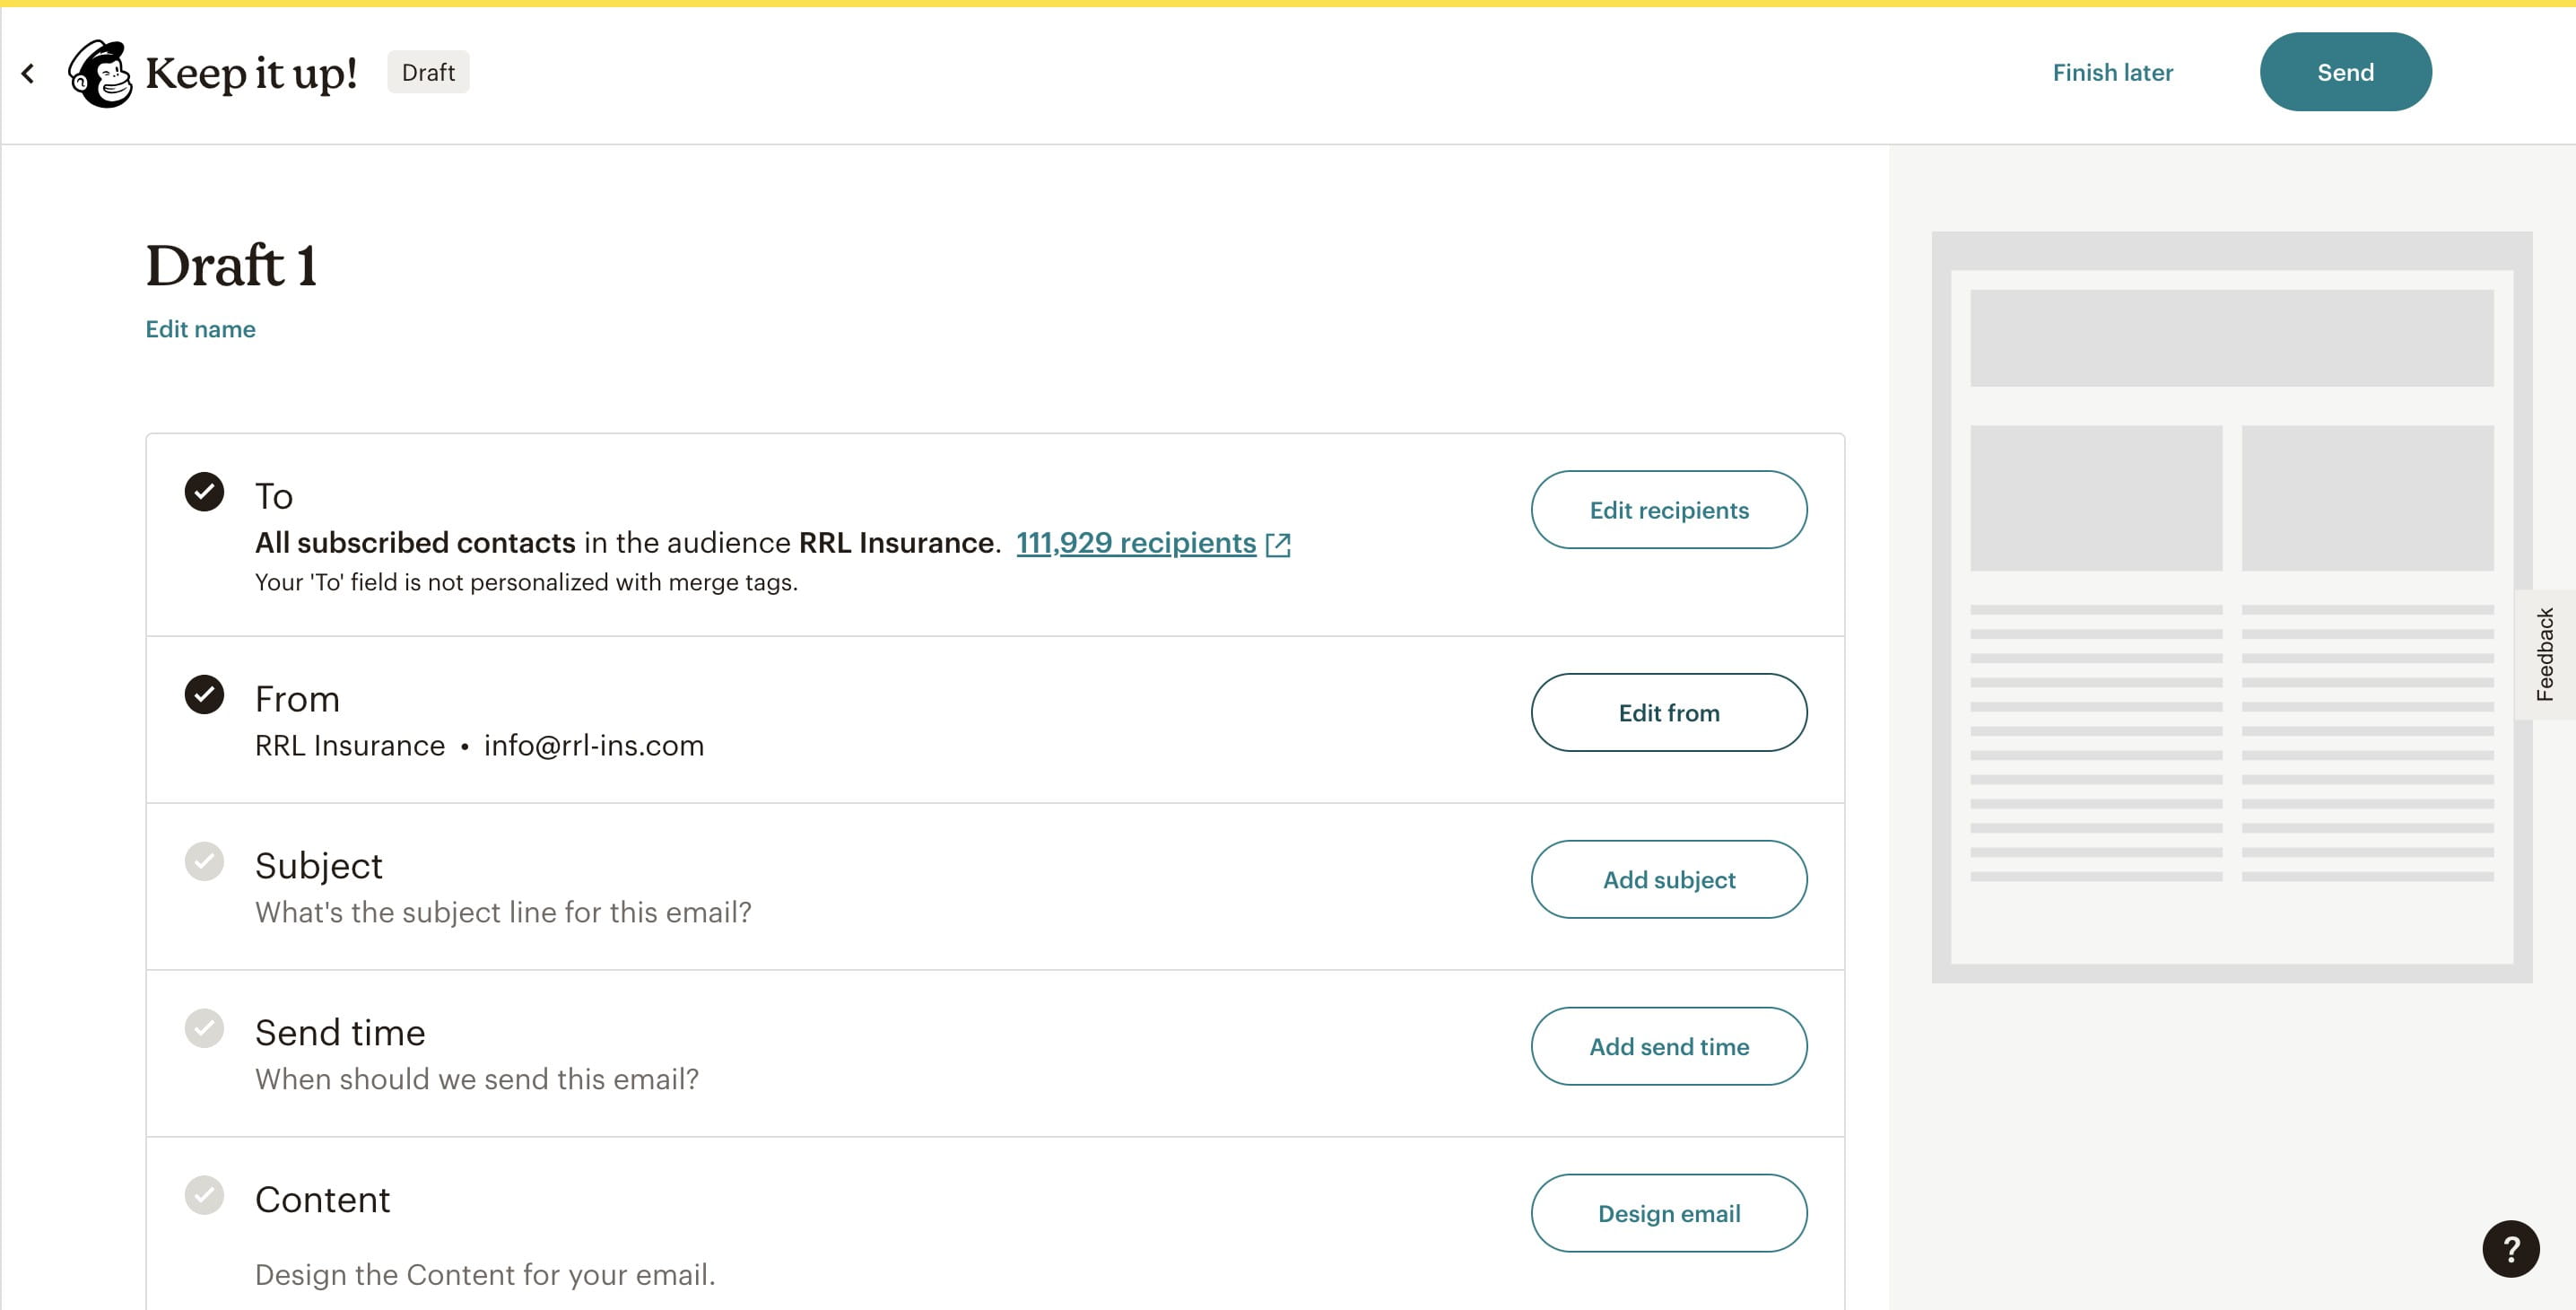Click the From section checkmark icon
Image resolution: width=2576 pixels, height=1310 pixels.
point(204,695)
